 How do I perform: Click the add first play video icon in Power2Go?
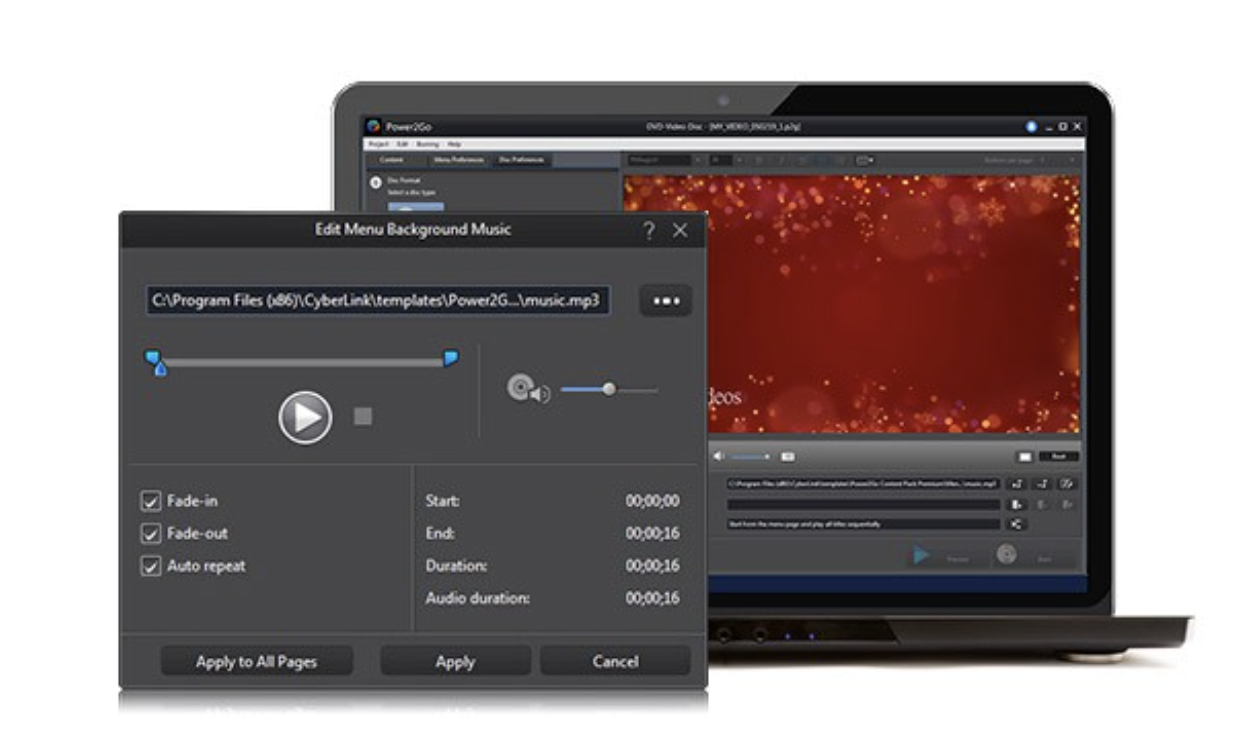pos(1017,504)
